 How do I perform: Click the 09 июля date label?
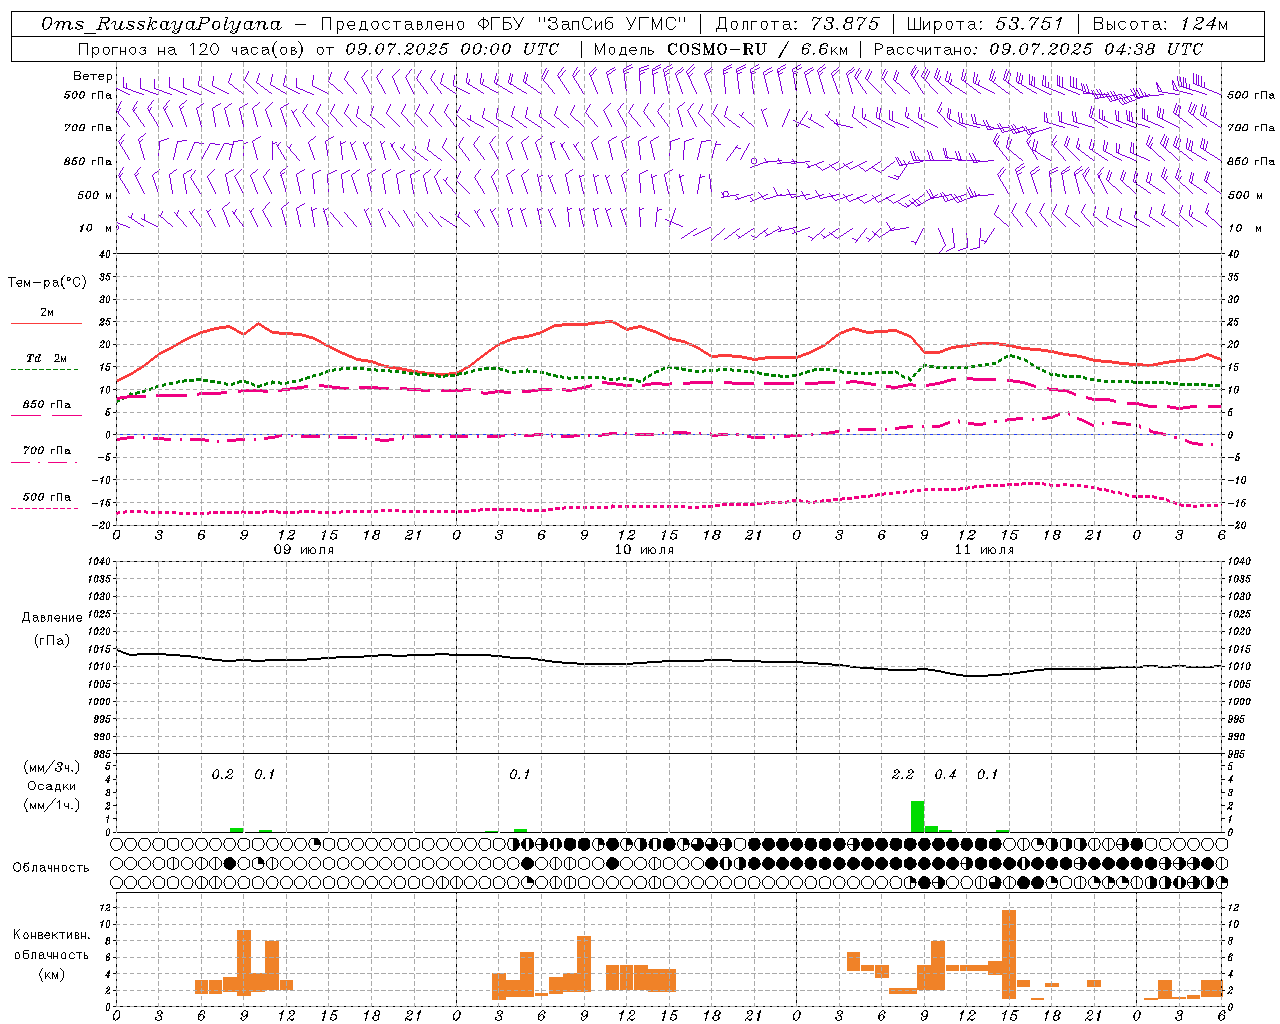click(304, 550)
